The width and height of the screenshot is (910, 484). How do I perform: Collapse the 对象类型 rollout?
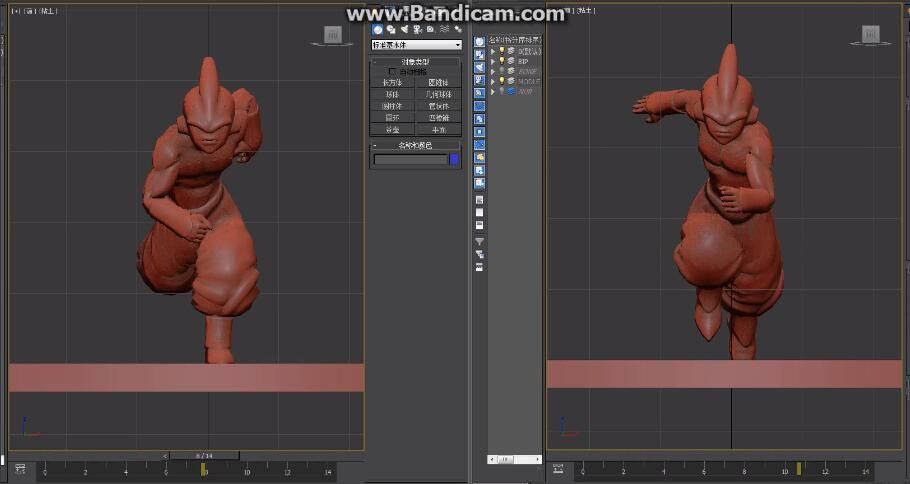pos(416,62)
